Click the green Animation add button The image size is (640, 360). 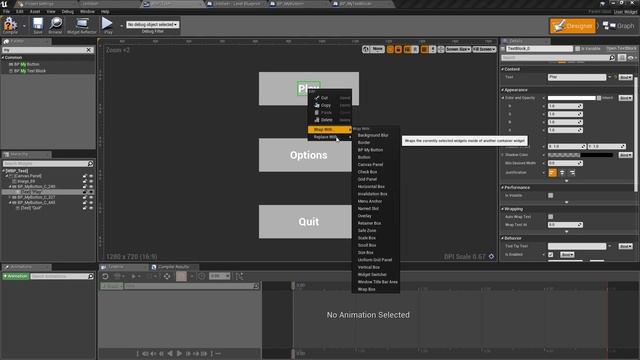(x=16, y=276)
